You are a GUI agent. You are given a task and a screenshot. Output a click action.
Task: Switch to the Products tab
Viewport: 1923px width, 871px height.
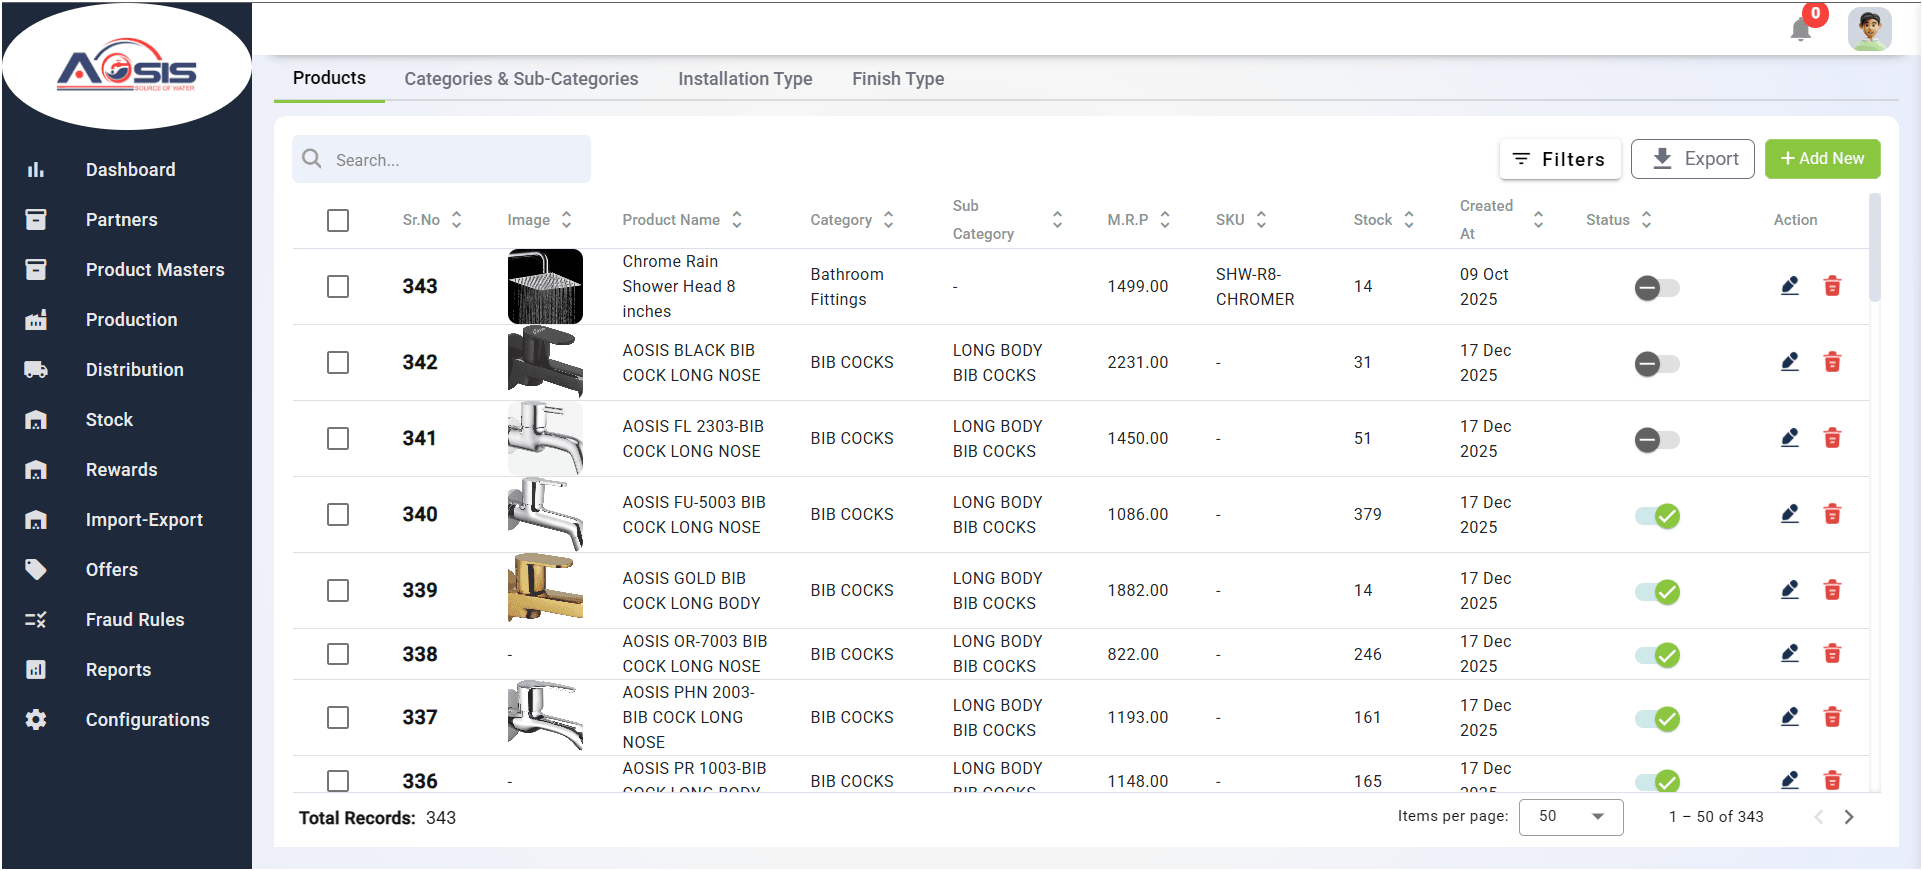click(x=329, y=78)
